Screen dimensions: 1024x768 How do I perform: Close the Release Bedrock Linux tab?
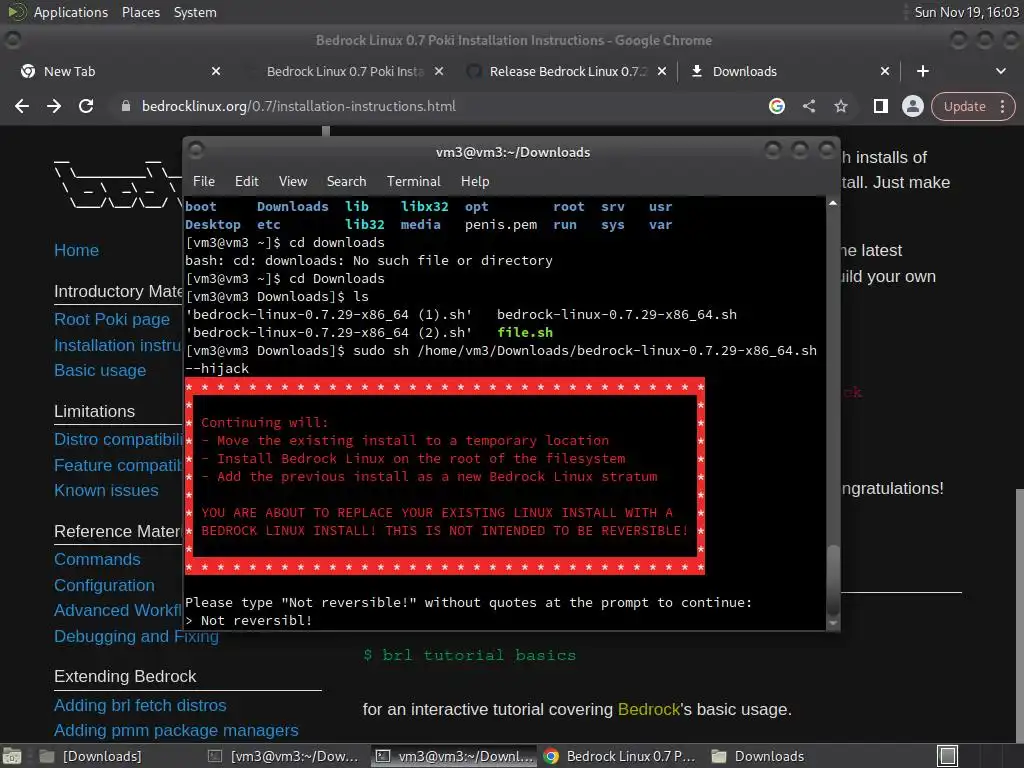tap(662, 71)
